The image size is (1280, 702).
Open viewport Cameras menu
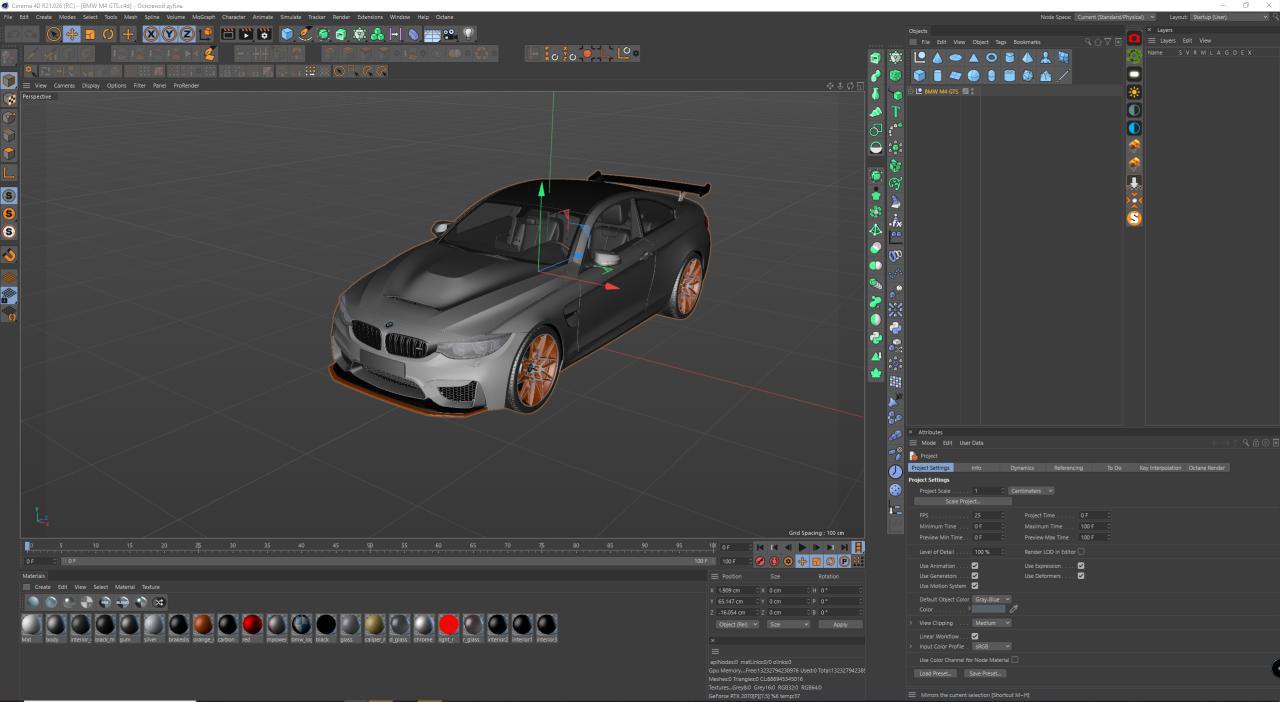[64, 85]
